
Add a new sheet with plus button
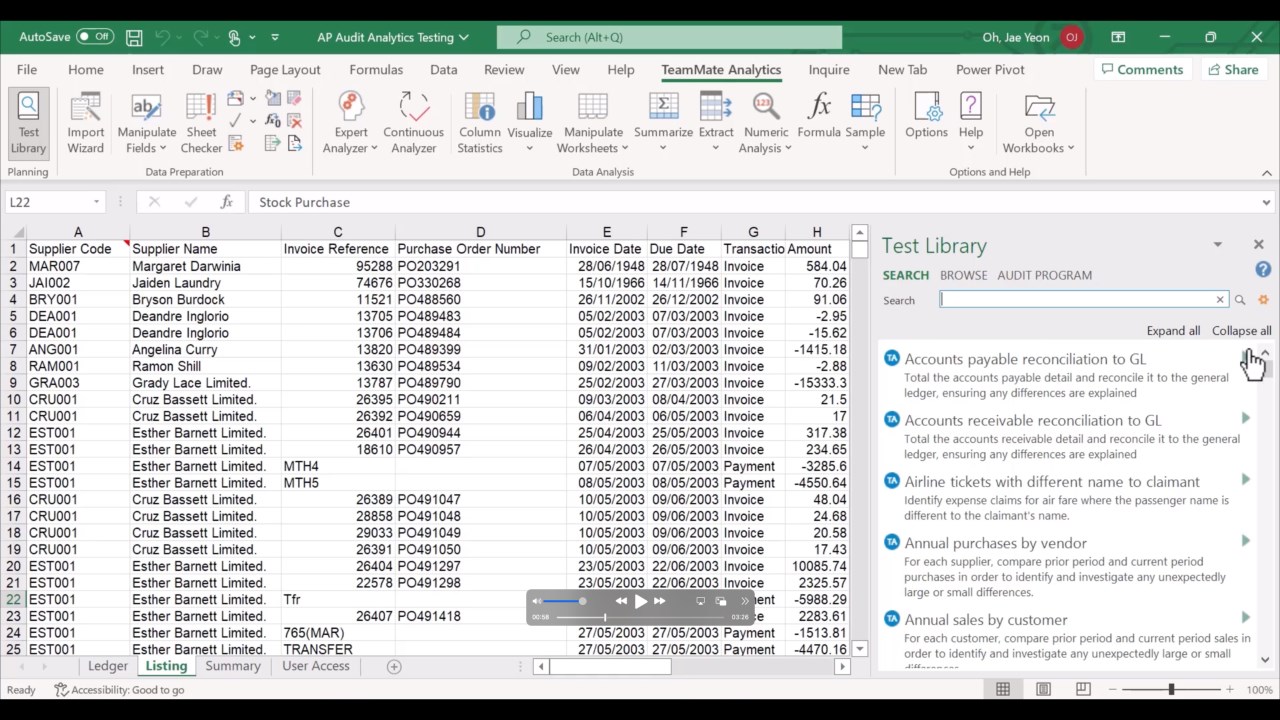394,666
